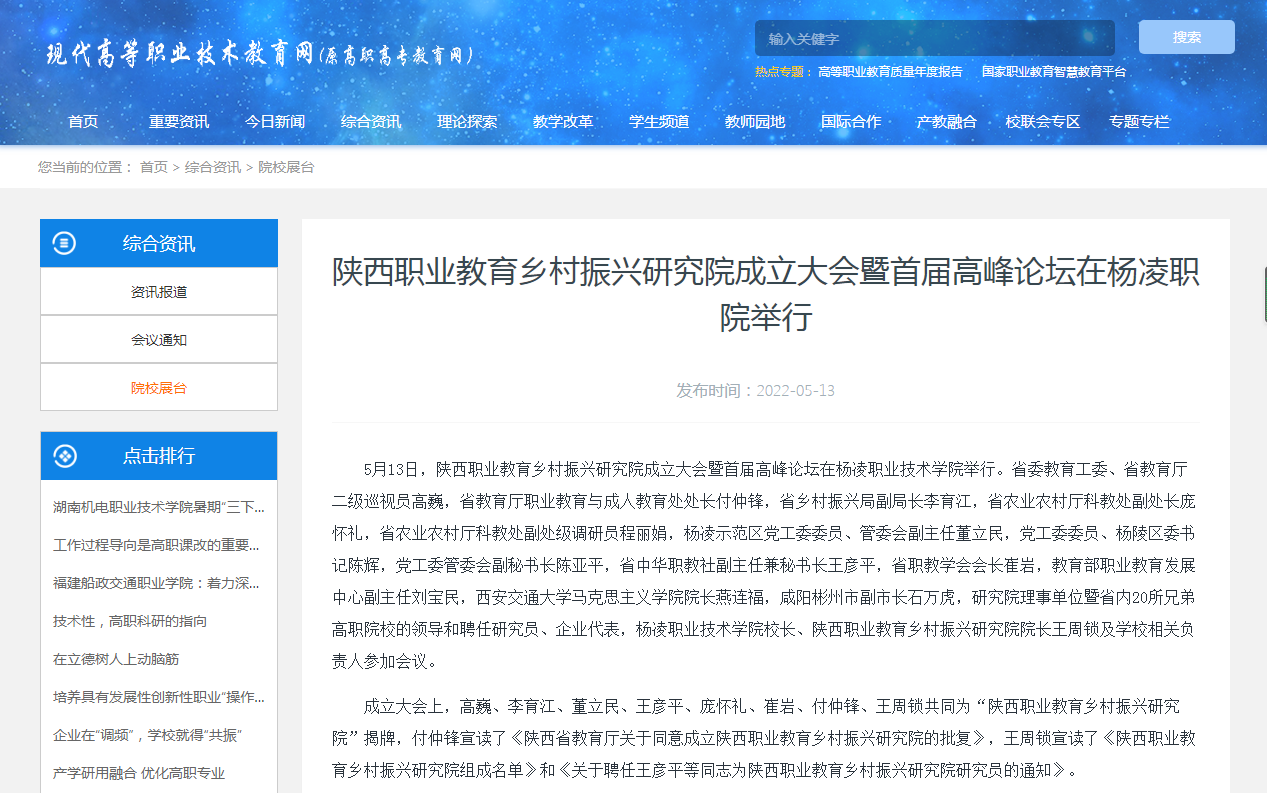The width and height of the screenshot is (1267, 793).
Task: Click the green tab at right edge
Action: click(1263, 294)
